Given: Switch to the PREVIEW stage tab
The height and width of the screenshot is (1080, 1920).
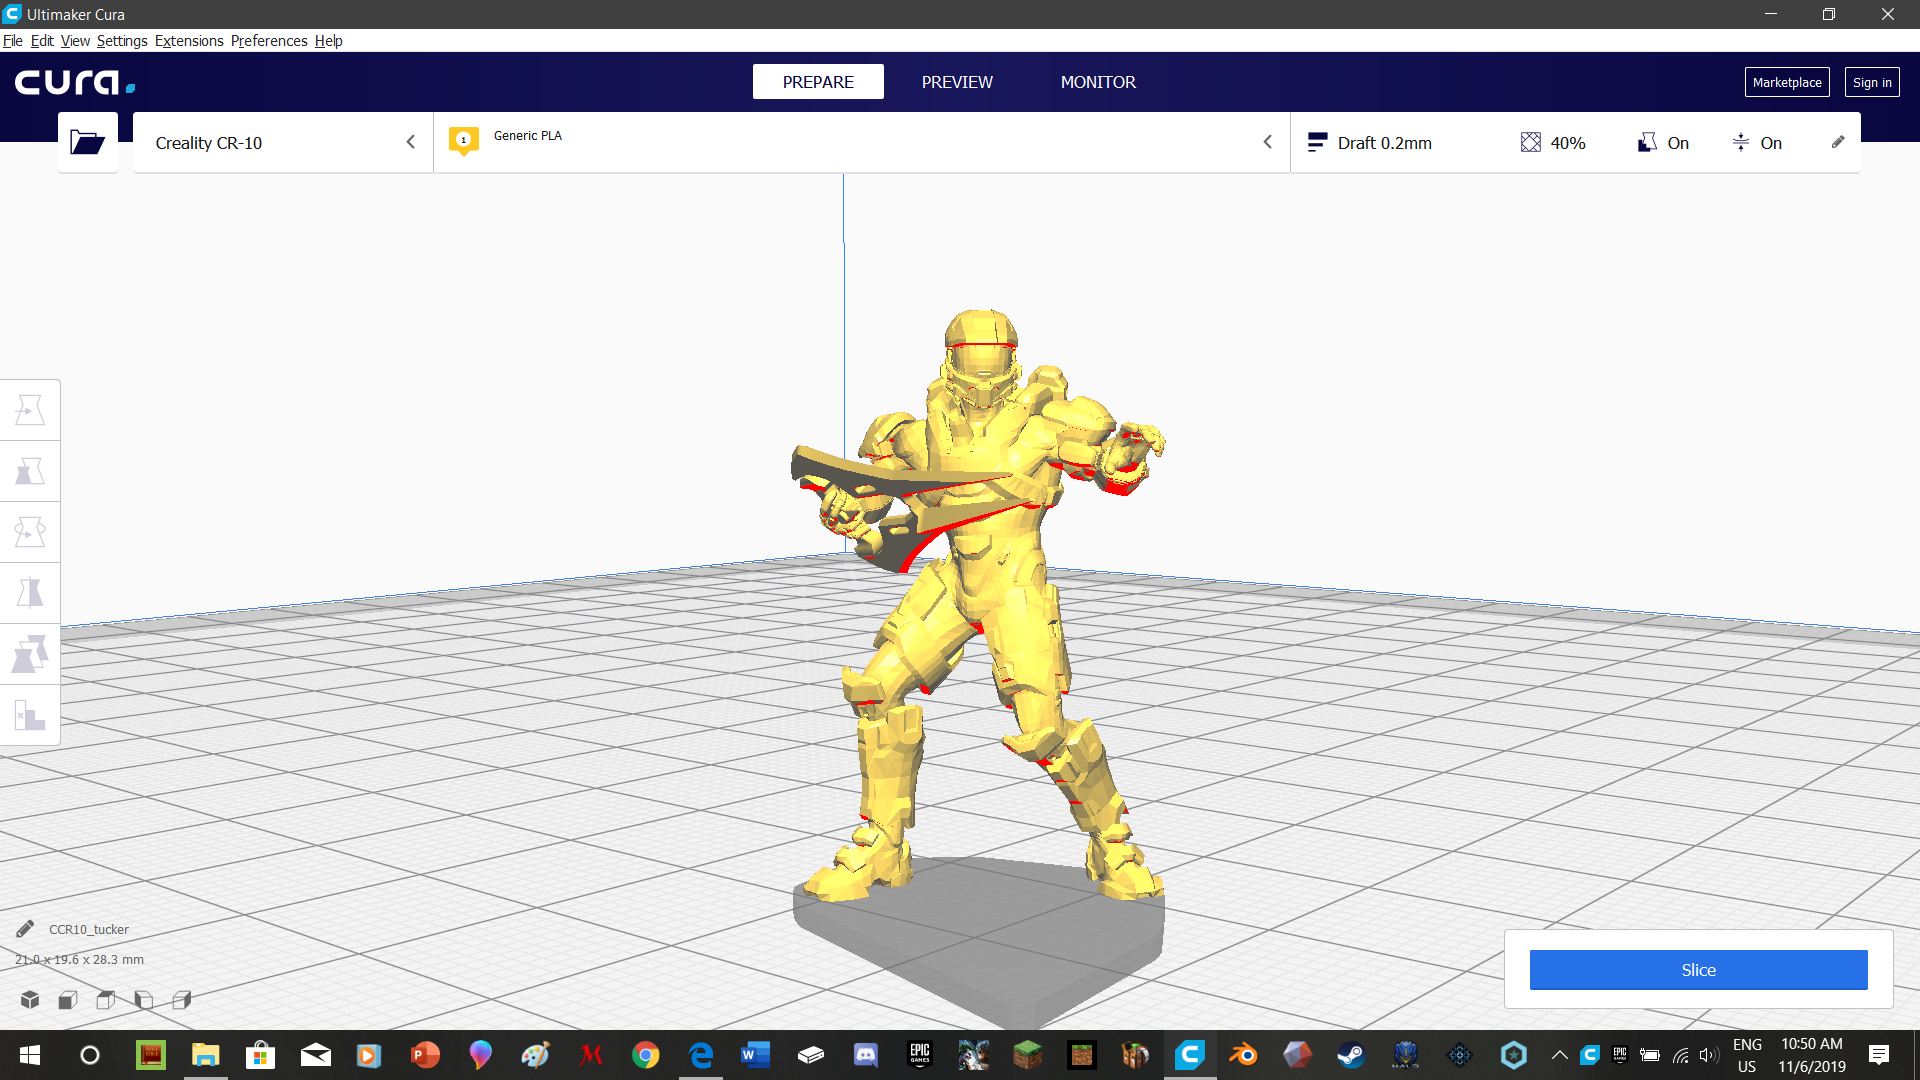Looking at the screenshot, I should coord(957,82).
